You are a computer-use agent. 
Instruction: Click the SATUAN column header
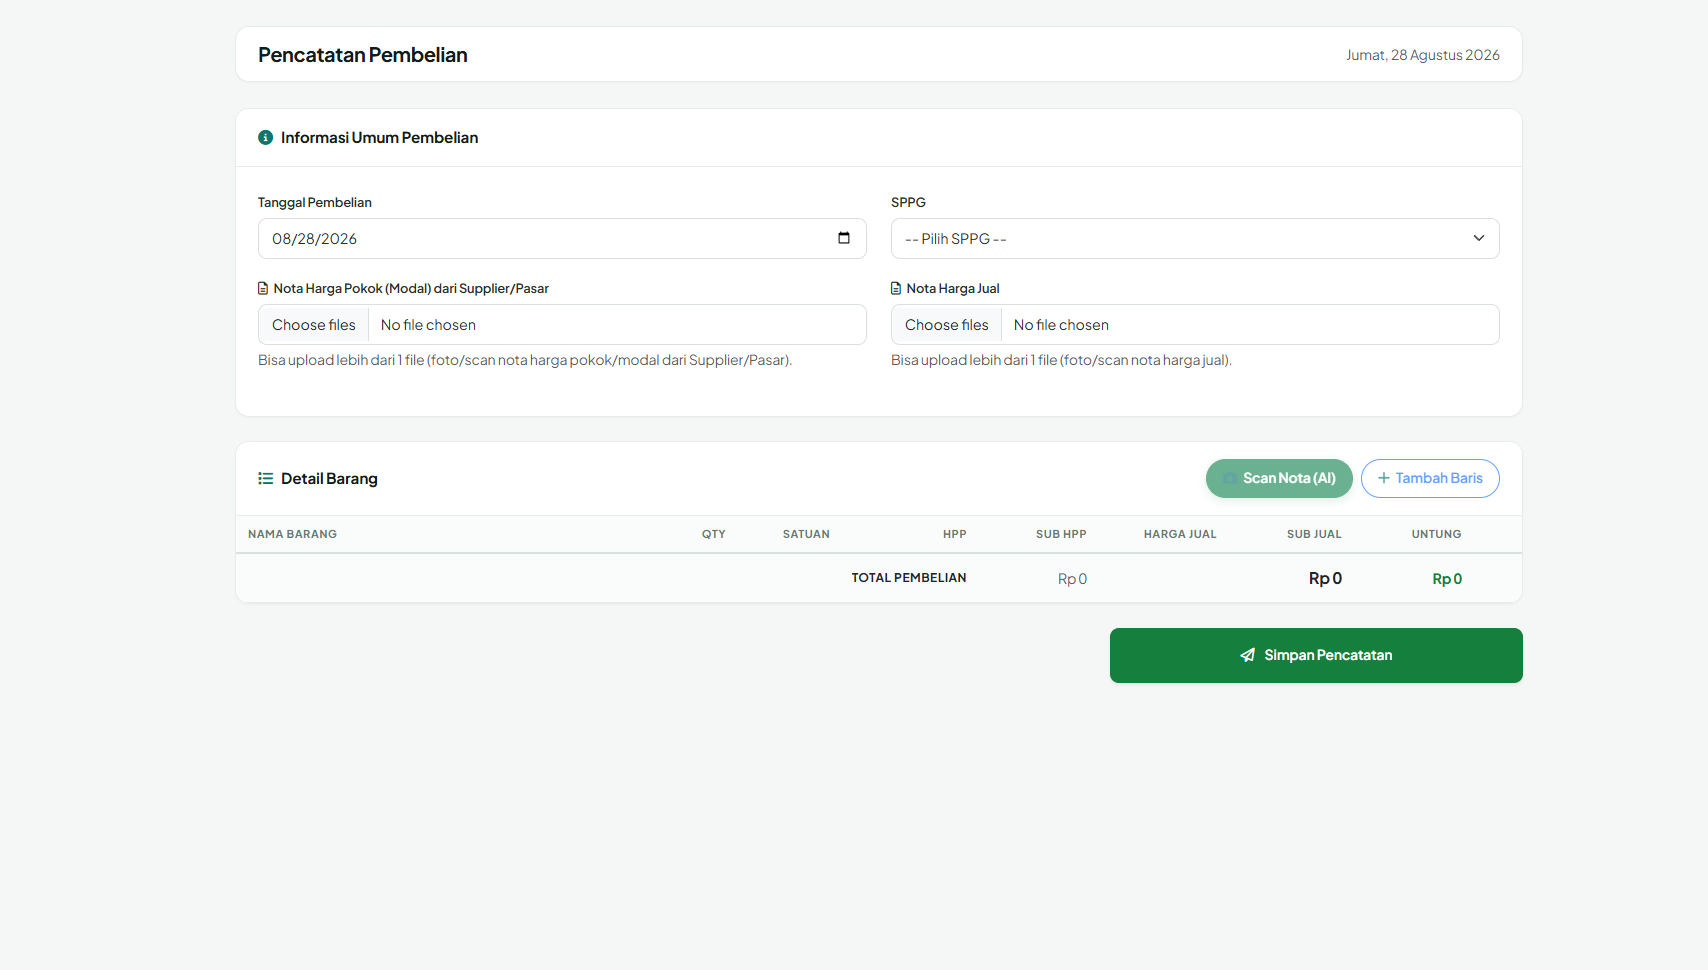(806, 534)
